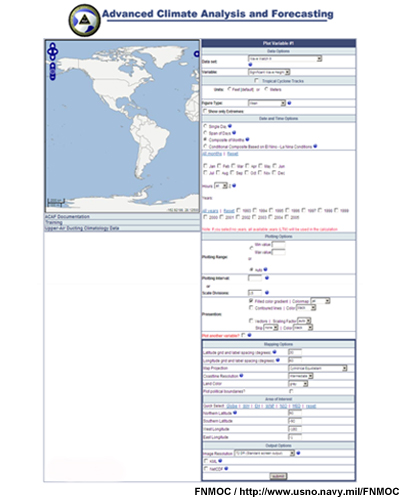Pan the map north with the up arrow
Viewport: 400px width, 500px height.
[53, 46]
